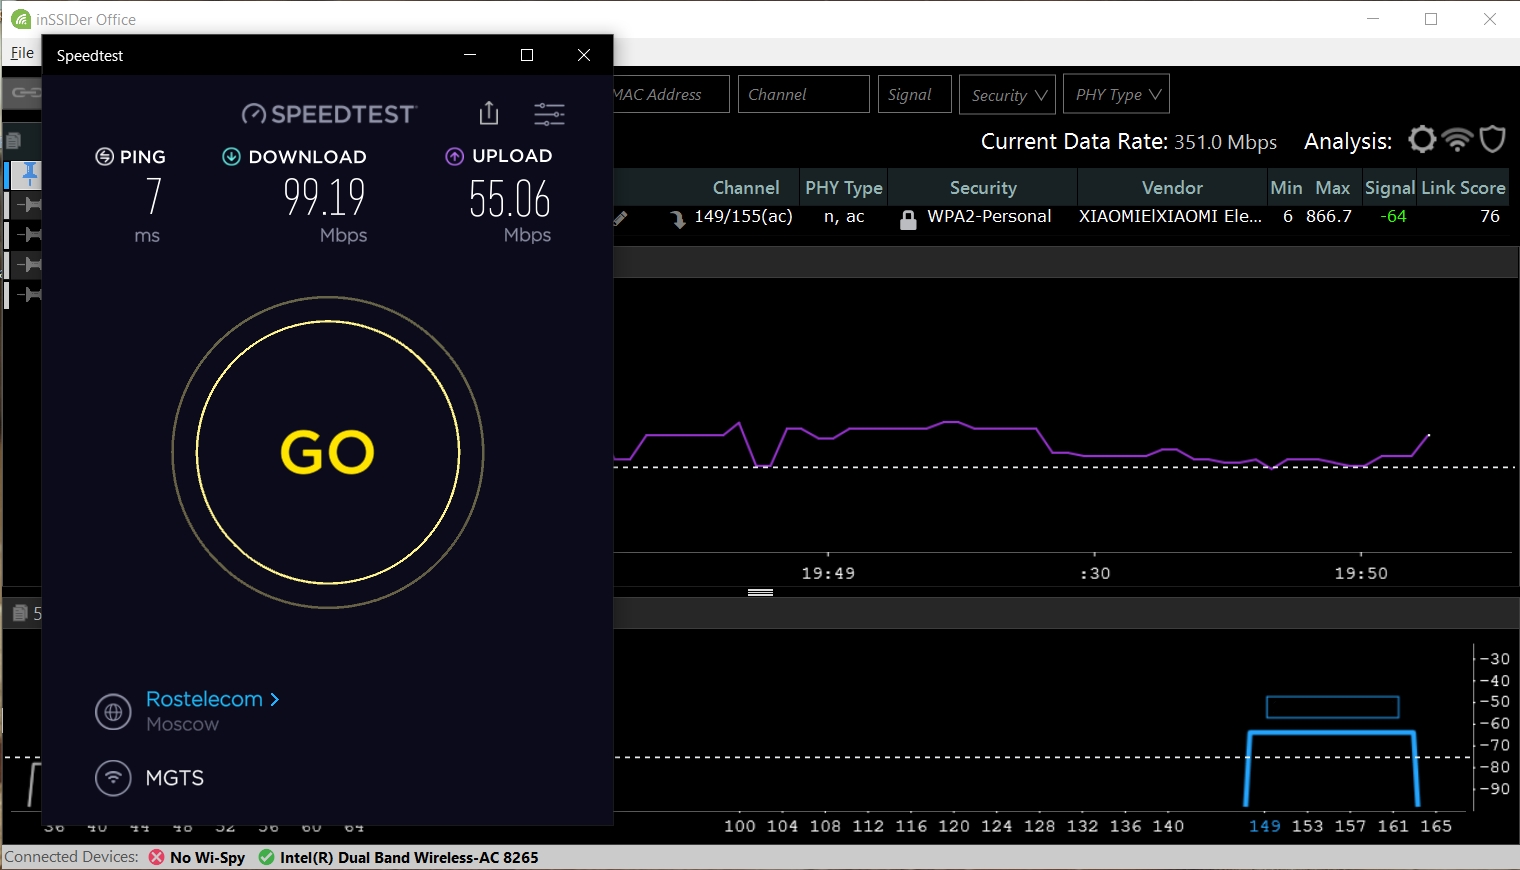Click the globe server icon
This screenshot has width=1520, height=870.
click(x=113, y=712)
